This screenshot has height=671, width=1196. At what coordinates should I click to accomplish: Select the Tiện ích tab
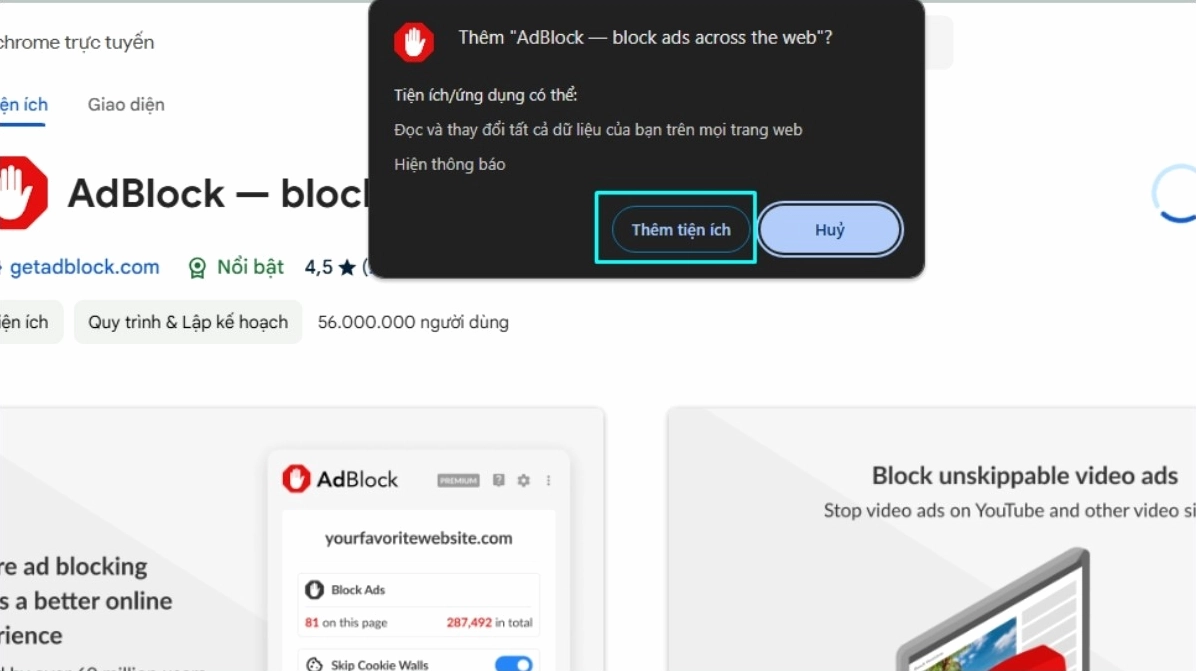(24, 104)
